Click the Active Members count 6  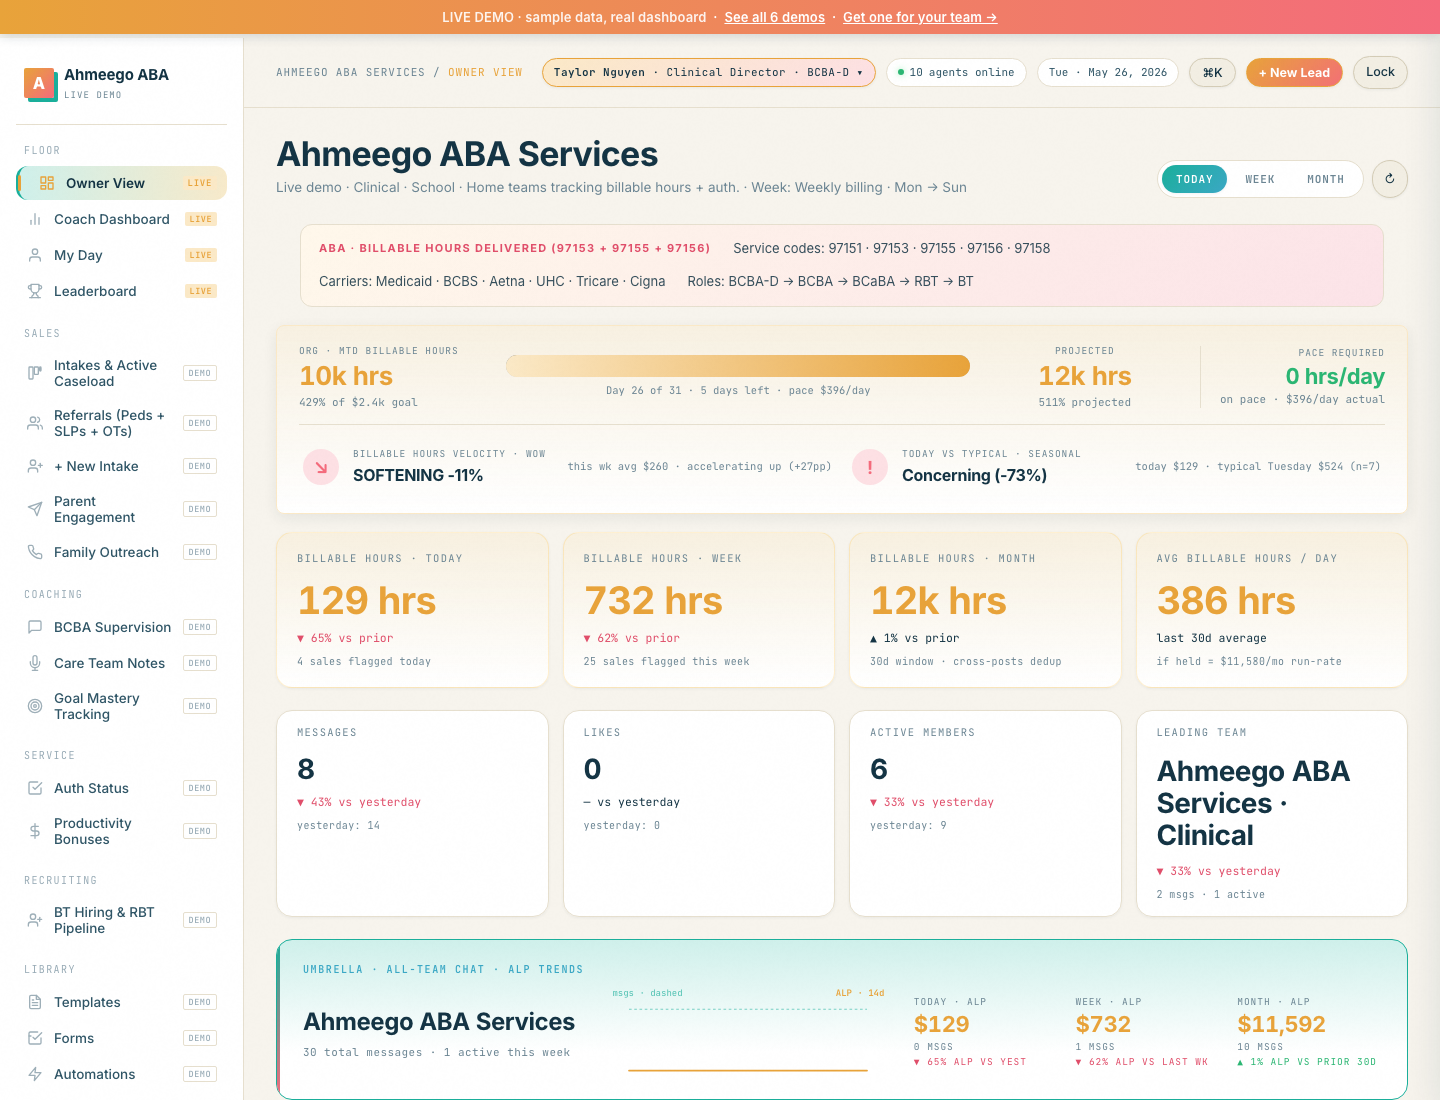(x=879, y=769)
